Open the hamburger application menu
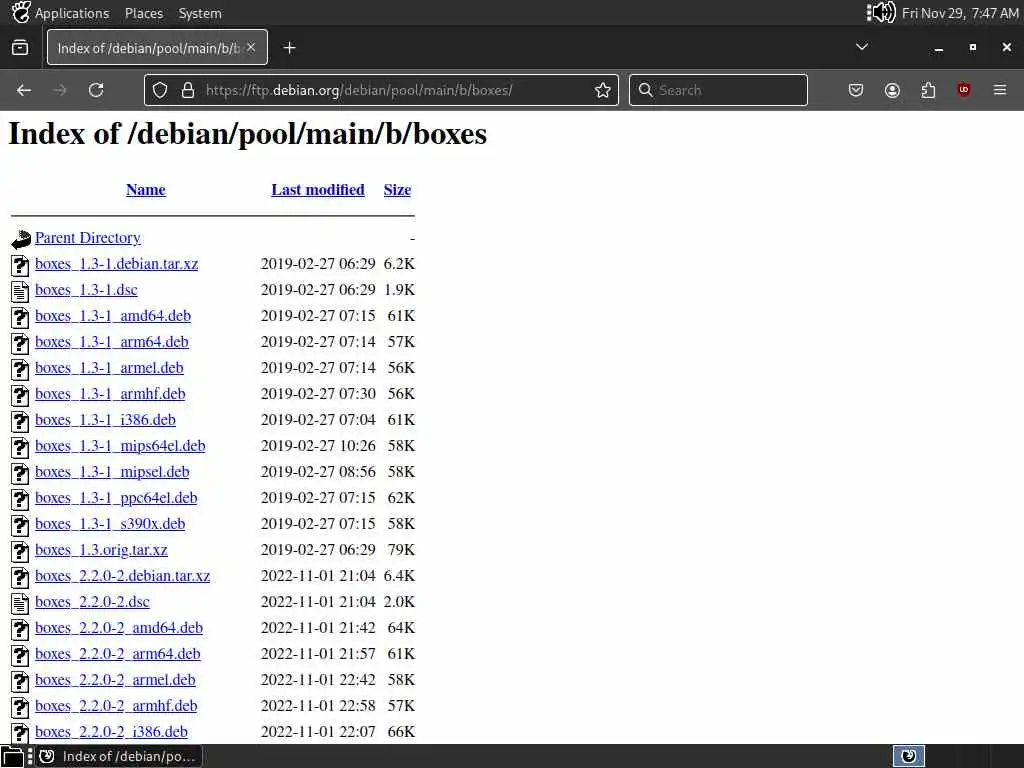The width and height of the screenshot is (1024, 768). [x=1000, y=90]
